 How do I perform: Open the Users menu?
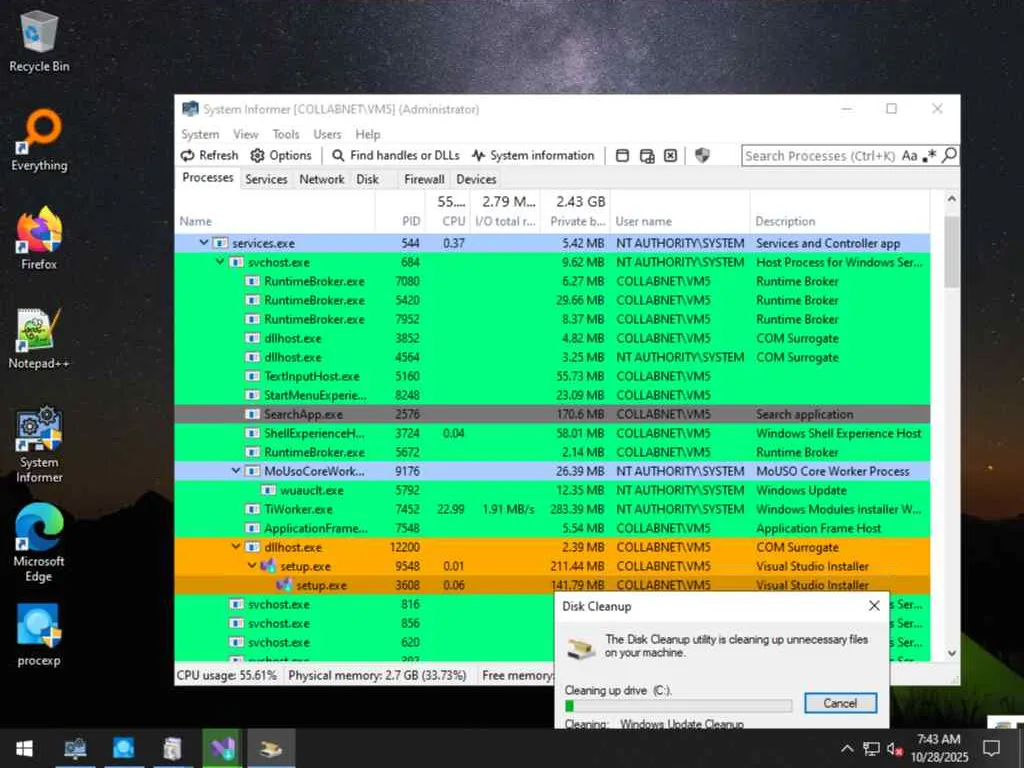click(x=327, y=134)
